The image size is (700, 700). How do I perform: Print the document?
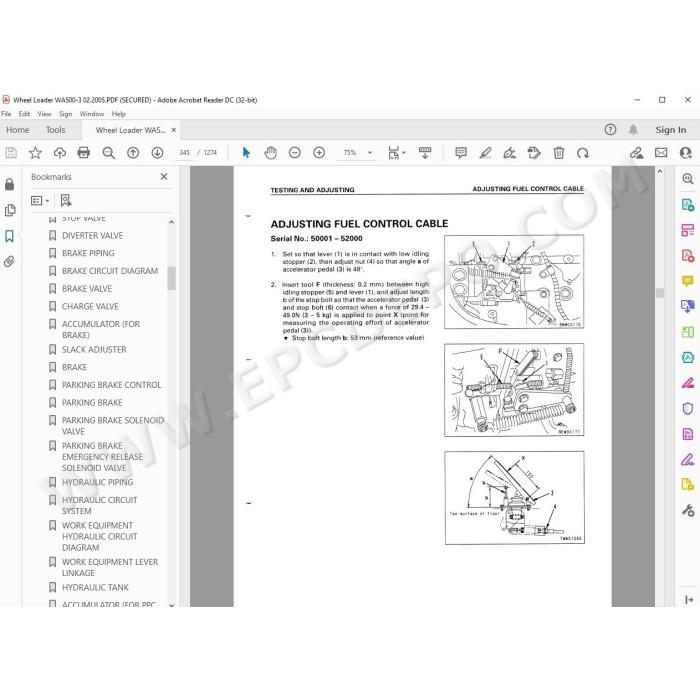pyautogui.click(x=84, y=153)
